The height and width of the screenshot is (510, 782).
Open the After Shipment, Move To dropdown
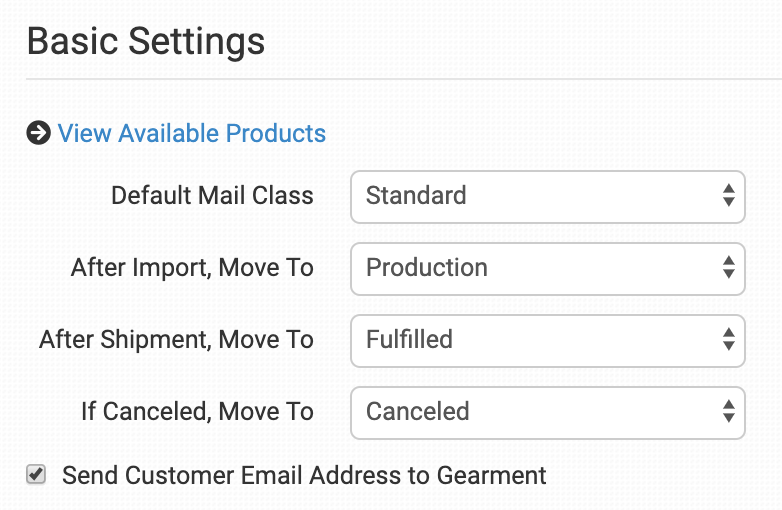click(x=547, y=340)
